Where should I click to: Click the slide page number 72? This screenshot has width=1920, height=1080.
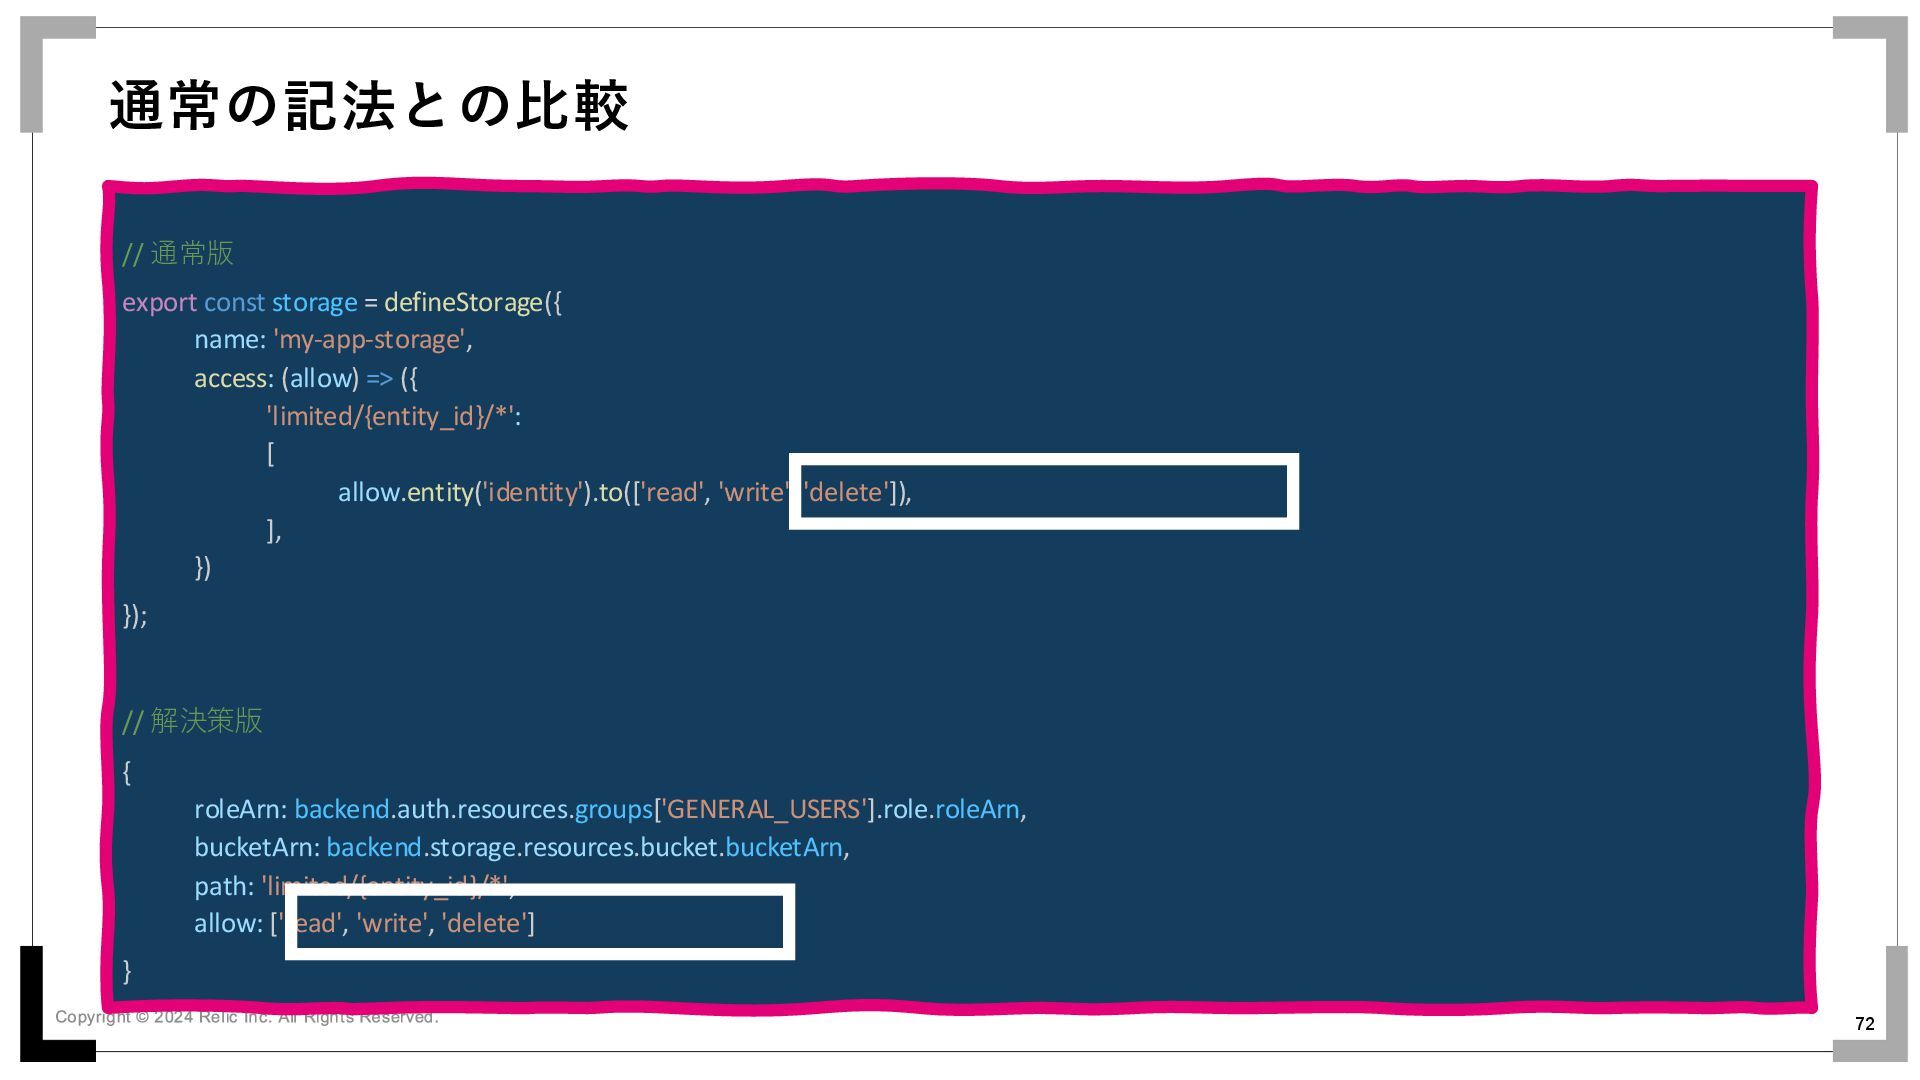[x=1864, y=1024]
